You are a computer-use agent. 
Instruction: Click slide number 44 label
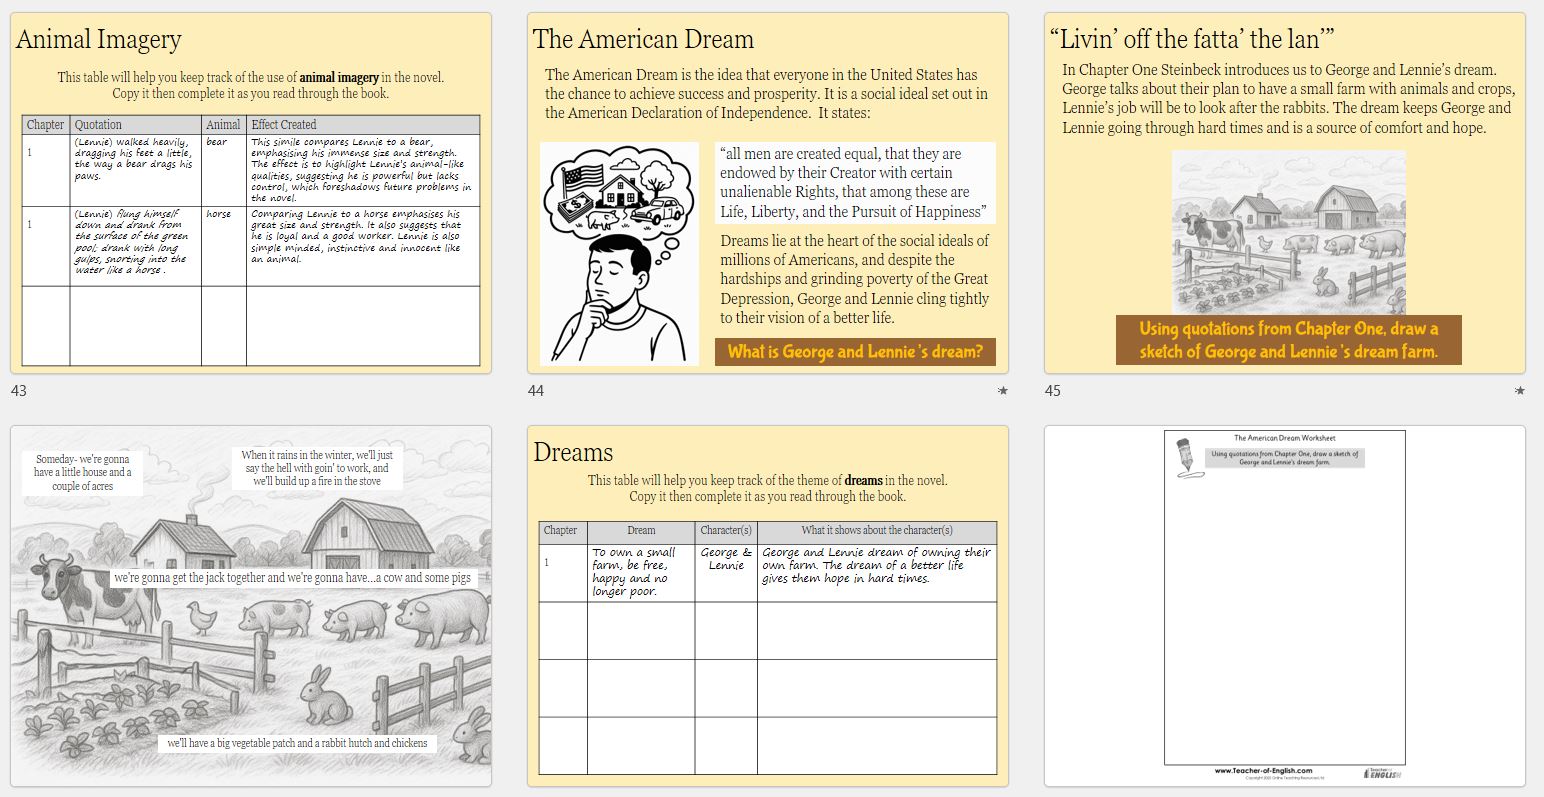click(536, 391)
